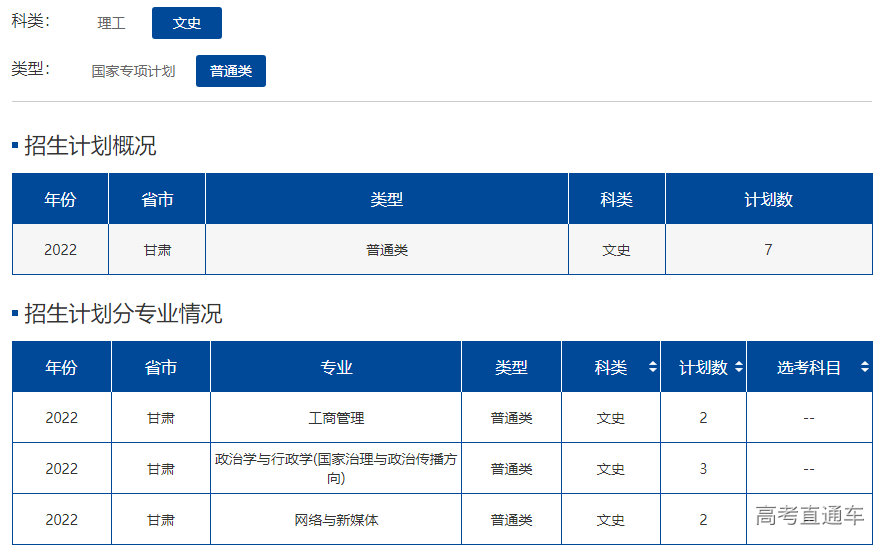This screenshot has height=555, width=893.
Task: Click the 类型 header in majors table
Action: click(x=511, y=367)
